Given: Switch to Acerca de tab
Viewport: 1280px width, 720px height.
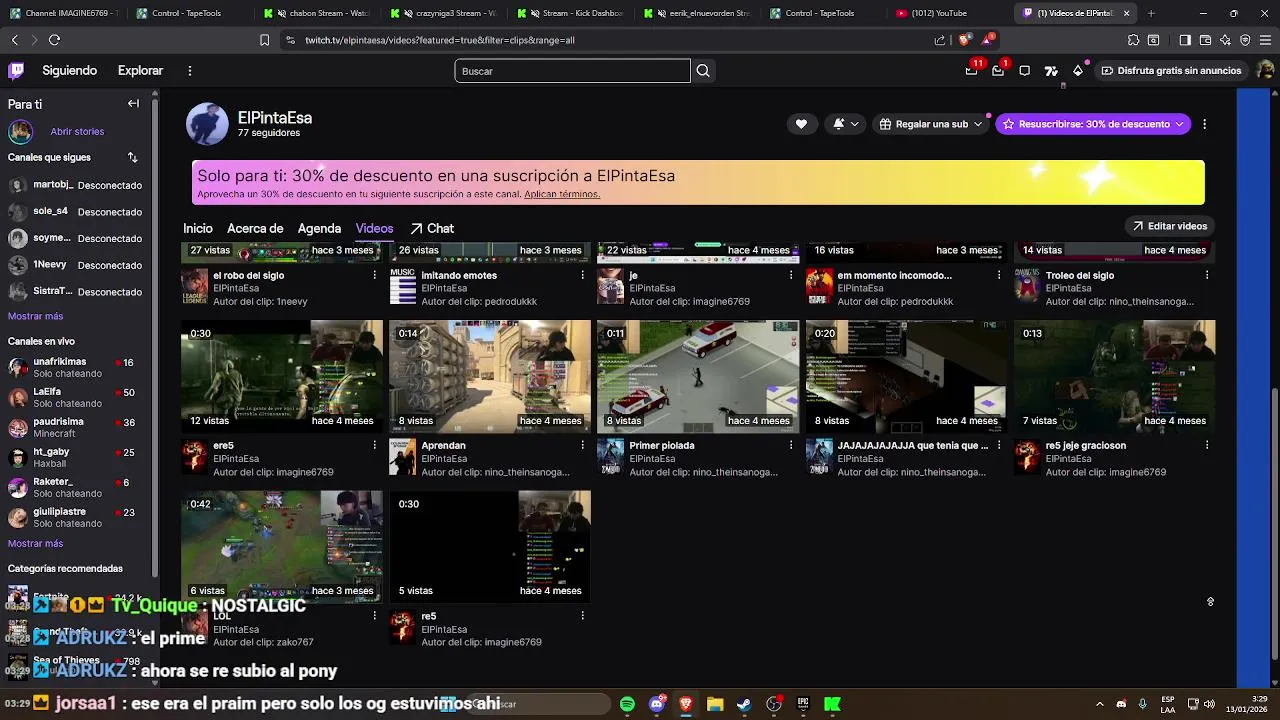Looking at the screenshot, I should 255,228.
